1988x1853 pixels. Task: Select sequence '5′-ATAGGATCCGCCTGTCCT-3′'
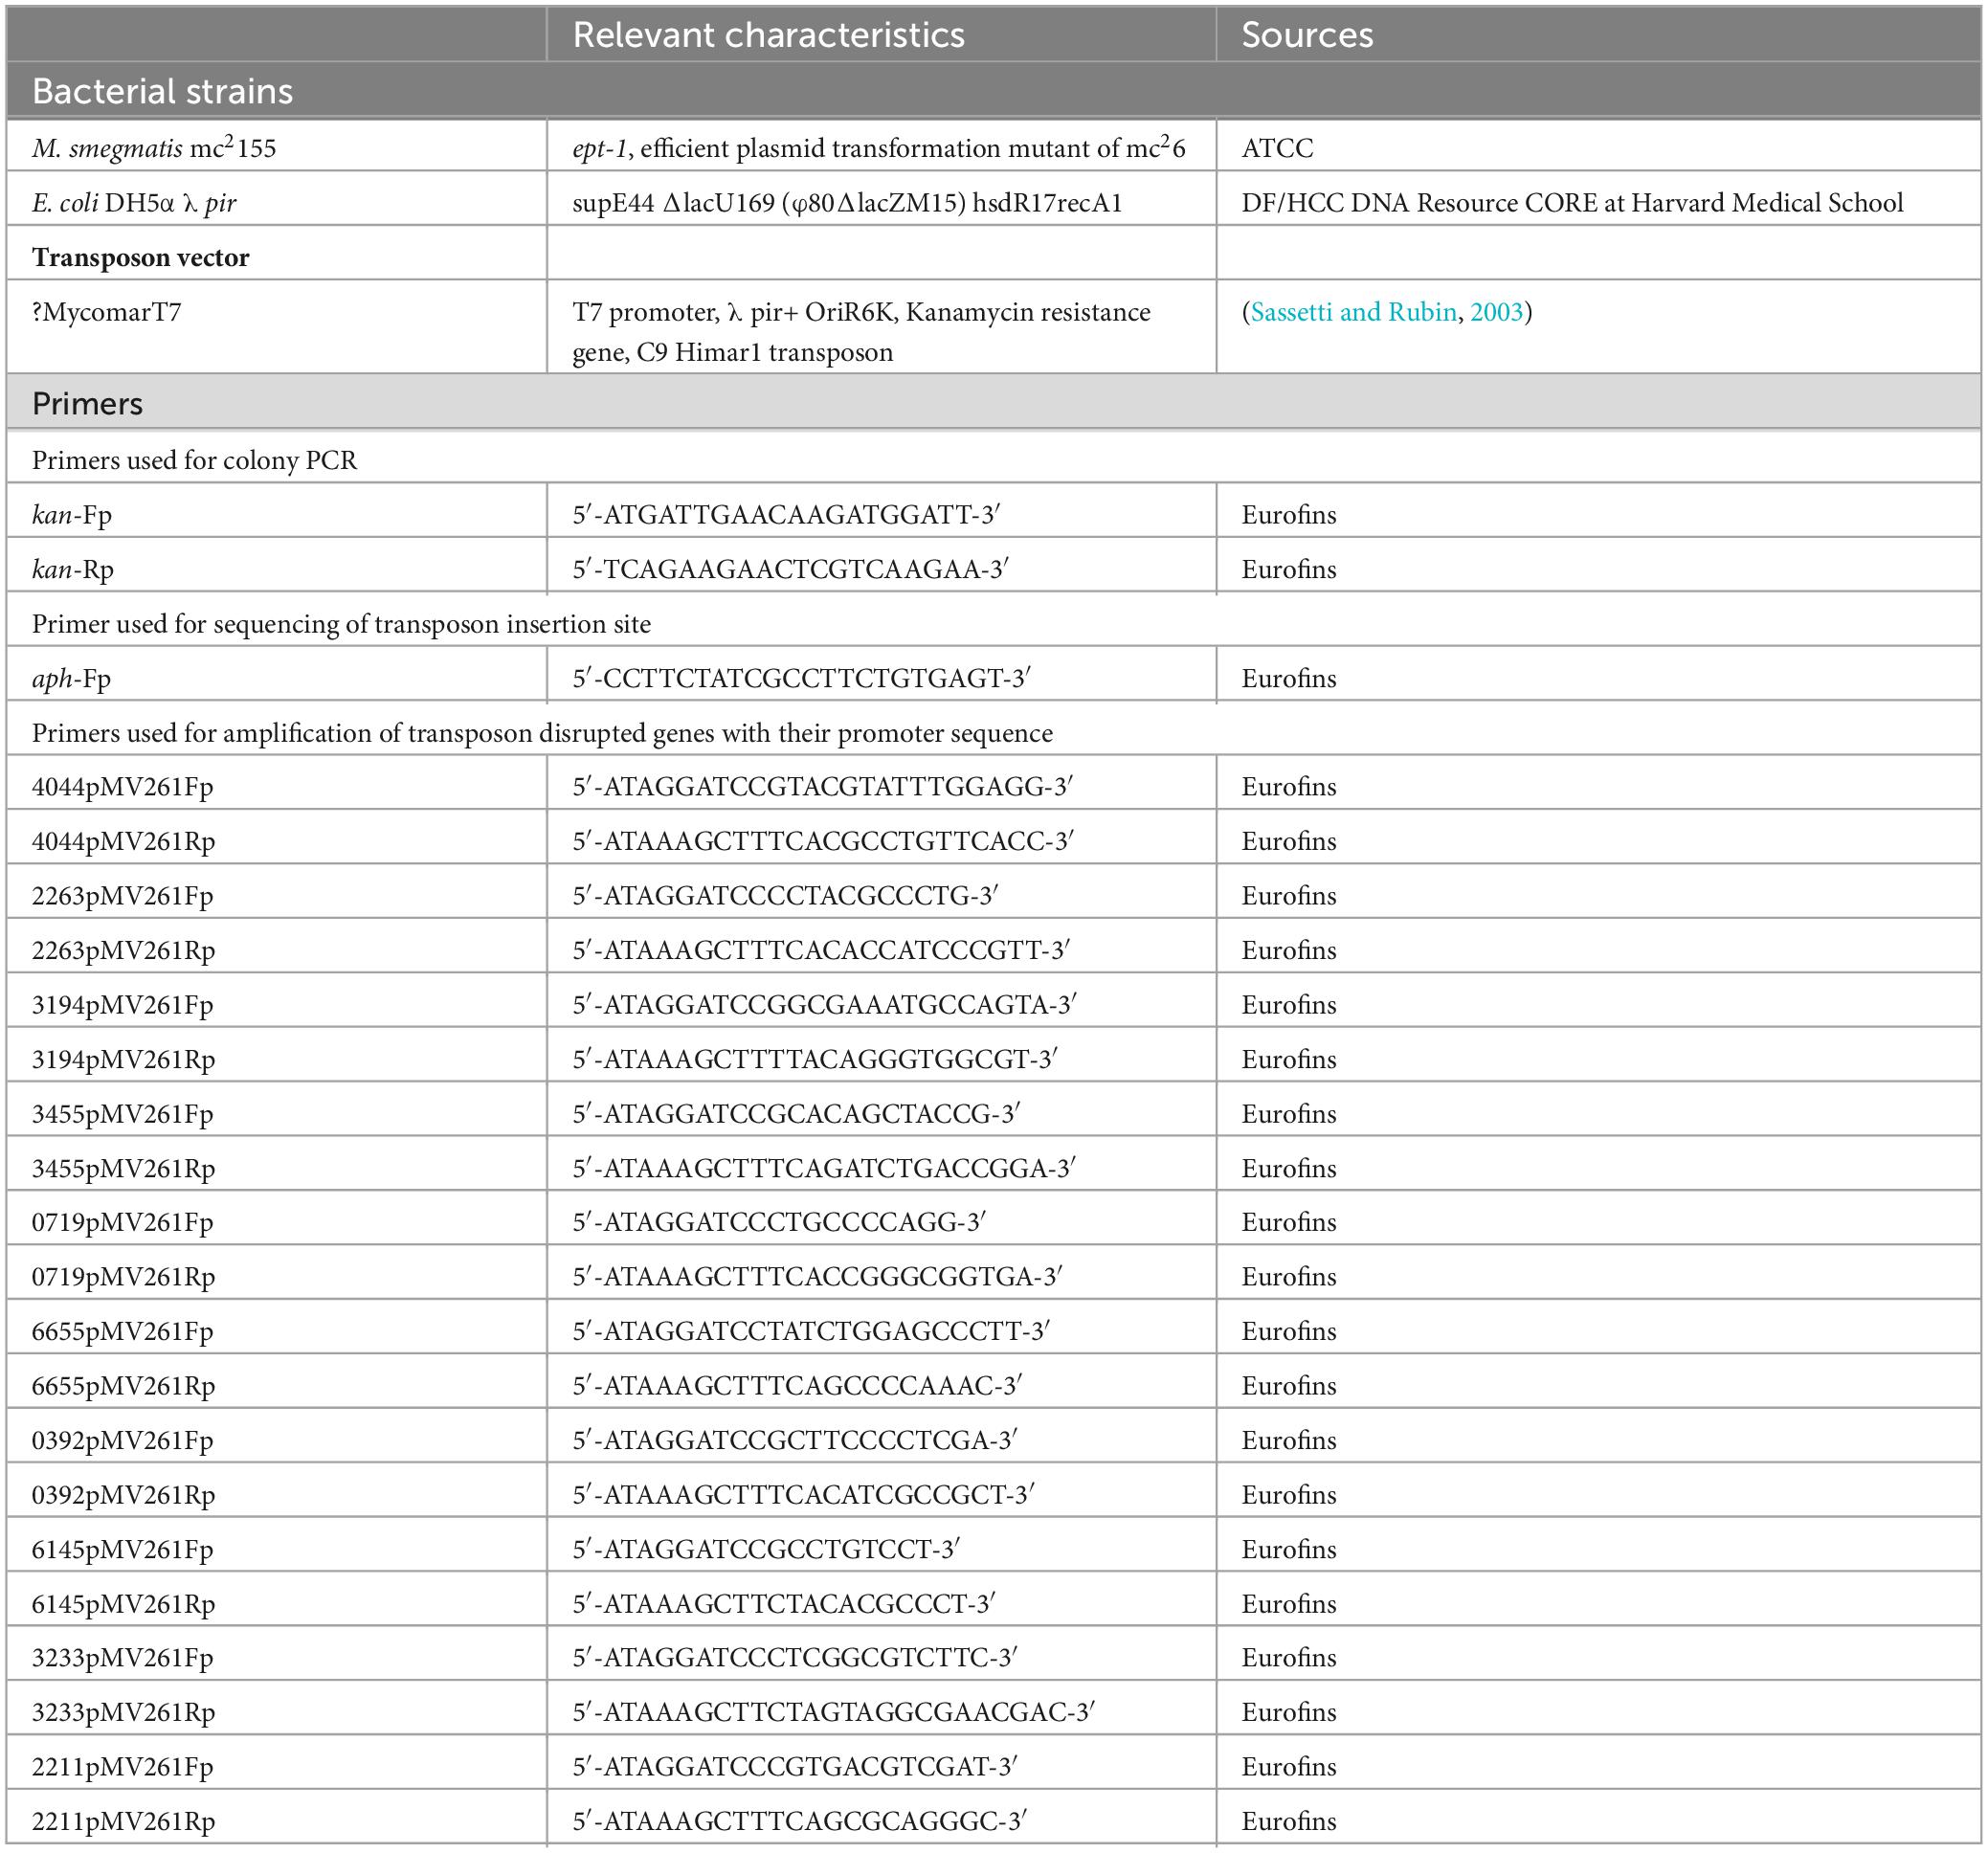tap(766, 1549)
